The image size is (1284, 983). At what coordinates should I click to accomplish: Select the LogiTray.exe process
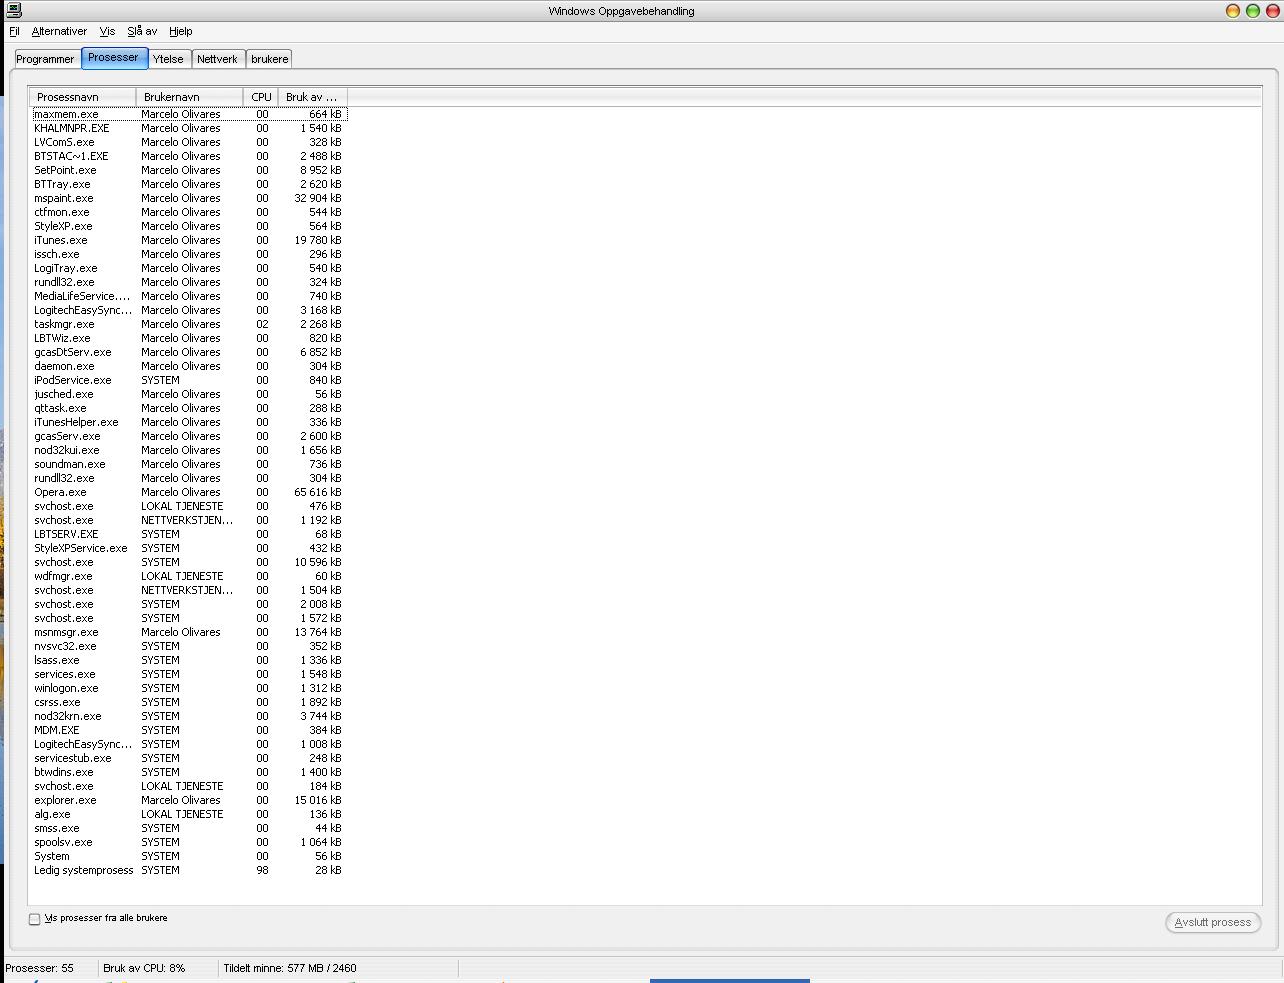point(189,268)
